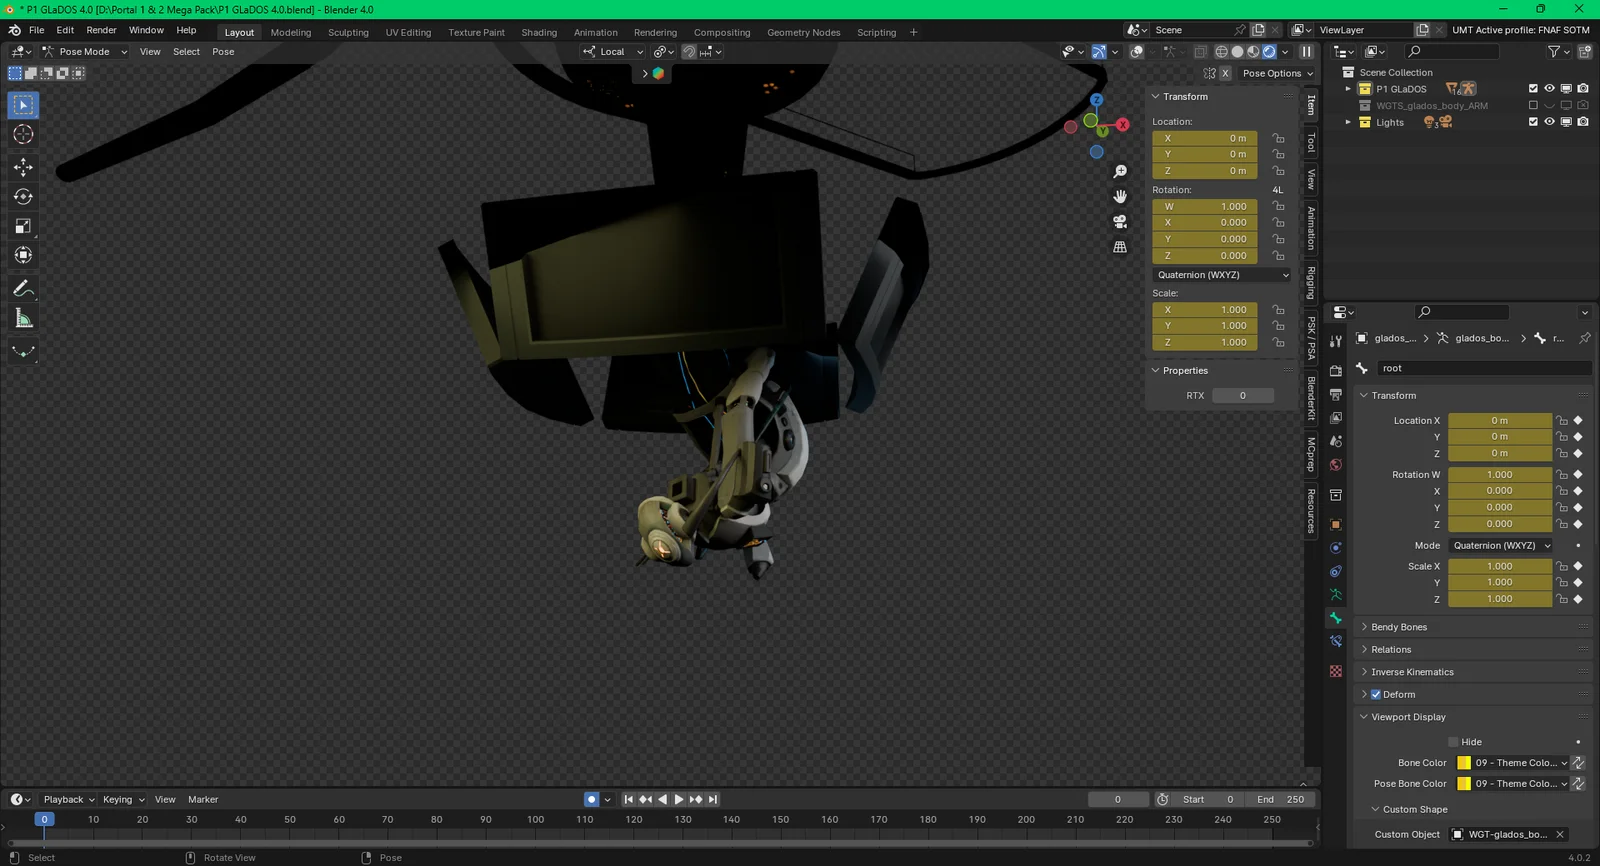This screenshot has height=866, width=1600.
Task: Open the Render properties tab
Action: pos(1335,371)
